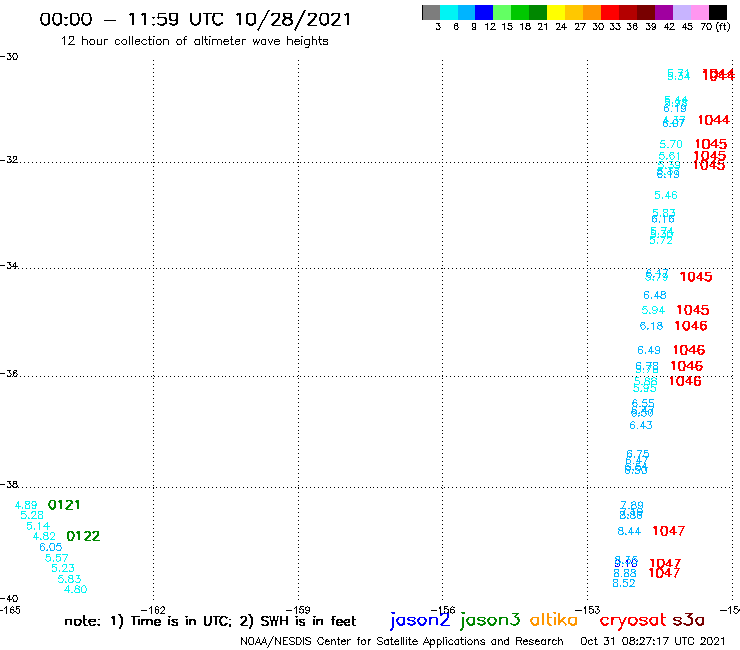Click the red '1046' next to 6.49
Screen dimensions: 740x650
(689, 350)
